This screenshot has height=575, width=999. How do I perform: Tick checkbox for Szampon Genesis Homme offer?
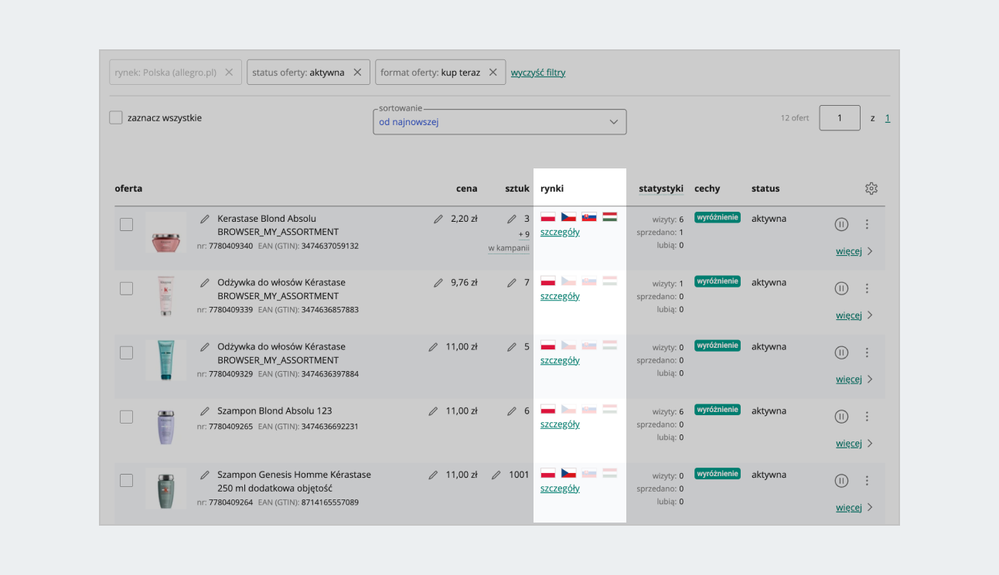pos(126,481)
